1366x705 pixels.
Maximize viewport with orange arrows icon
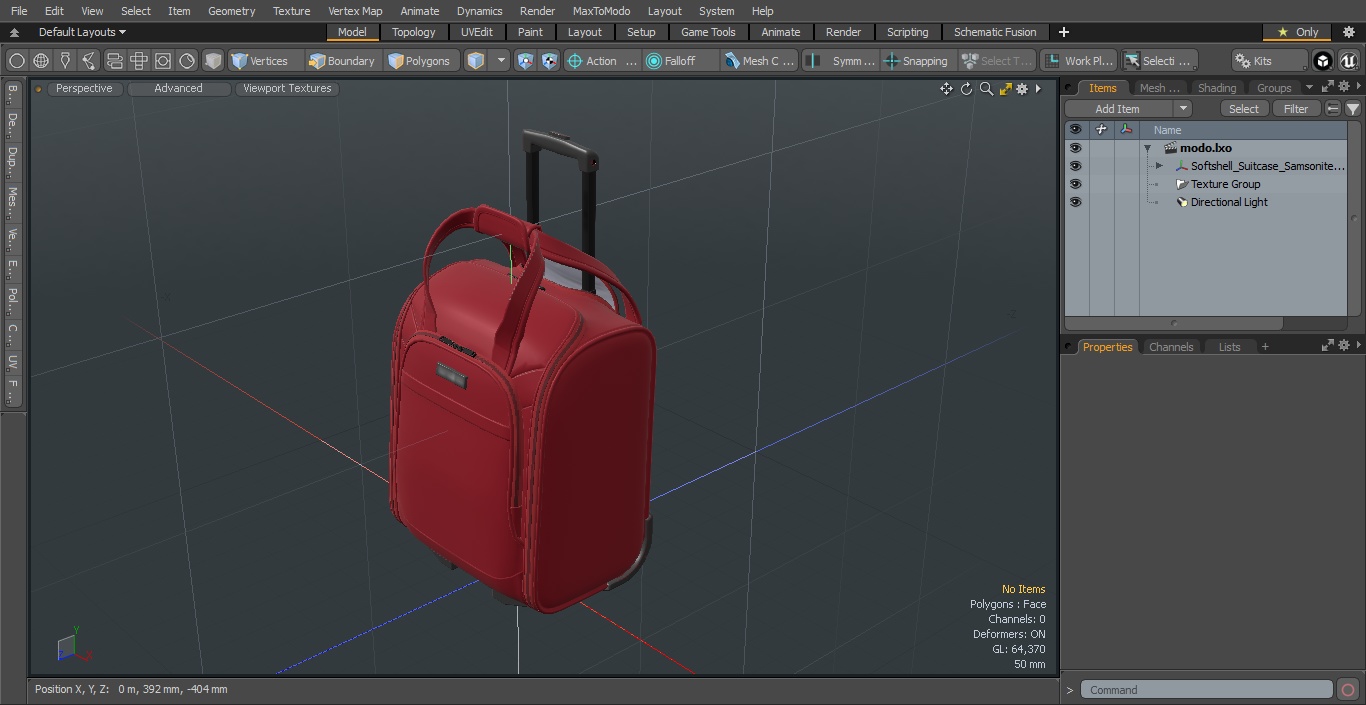(x=1005, y=89)
